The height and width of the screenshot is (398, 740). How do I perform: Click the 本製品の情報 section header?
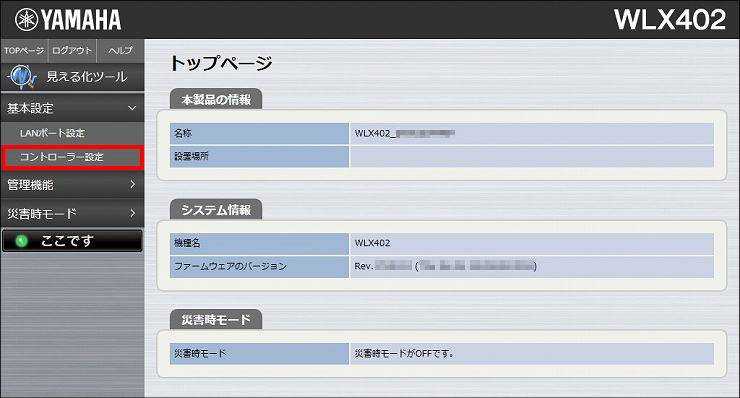click(x=216, y=100)
